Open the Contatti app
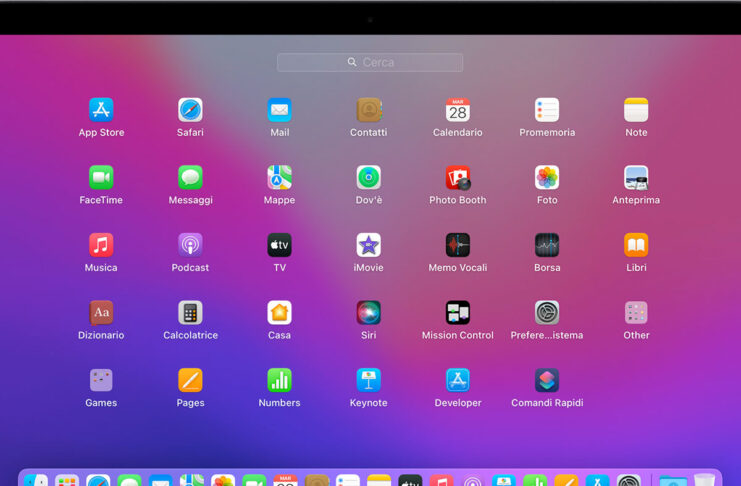Screen dimensions: 741x486 [x=369, y=110]
